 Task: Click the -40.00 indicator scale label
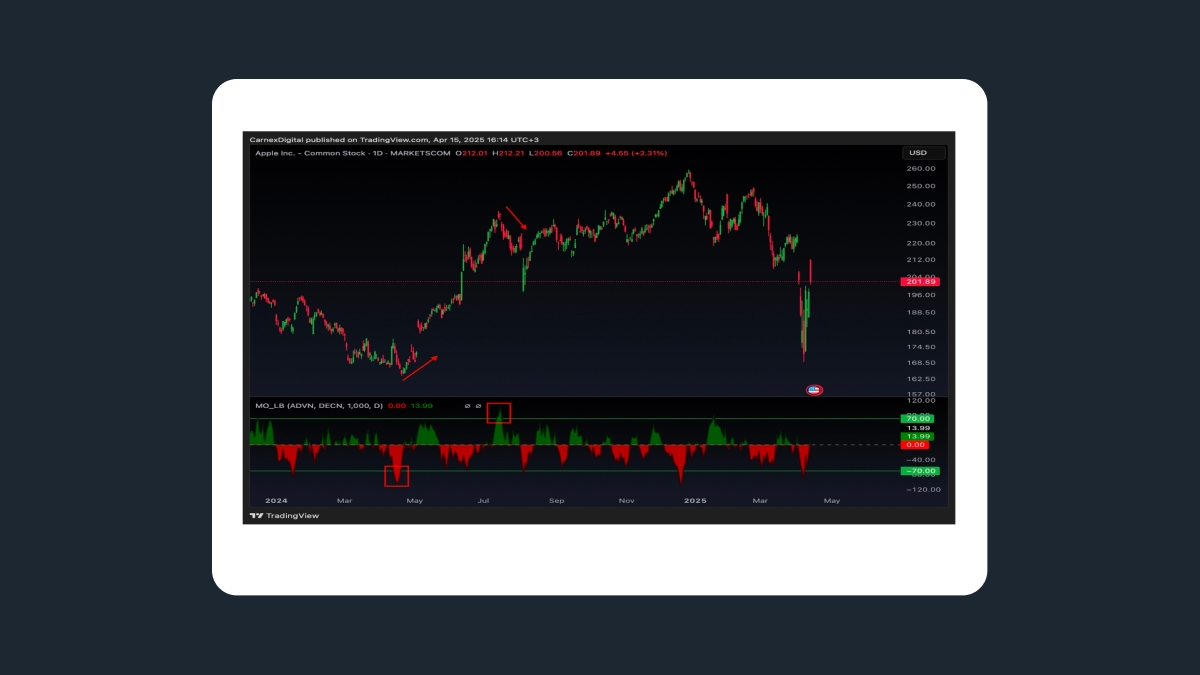coord(921,458)
